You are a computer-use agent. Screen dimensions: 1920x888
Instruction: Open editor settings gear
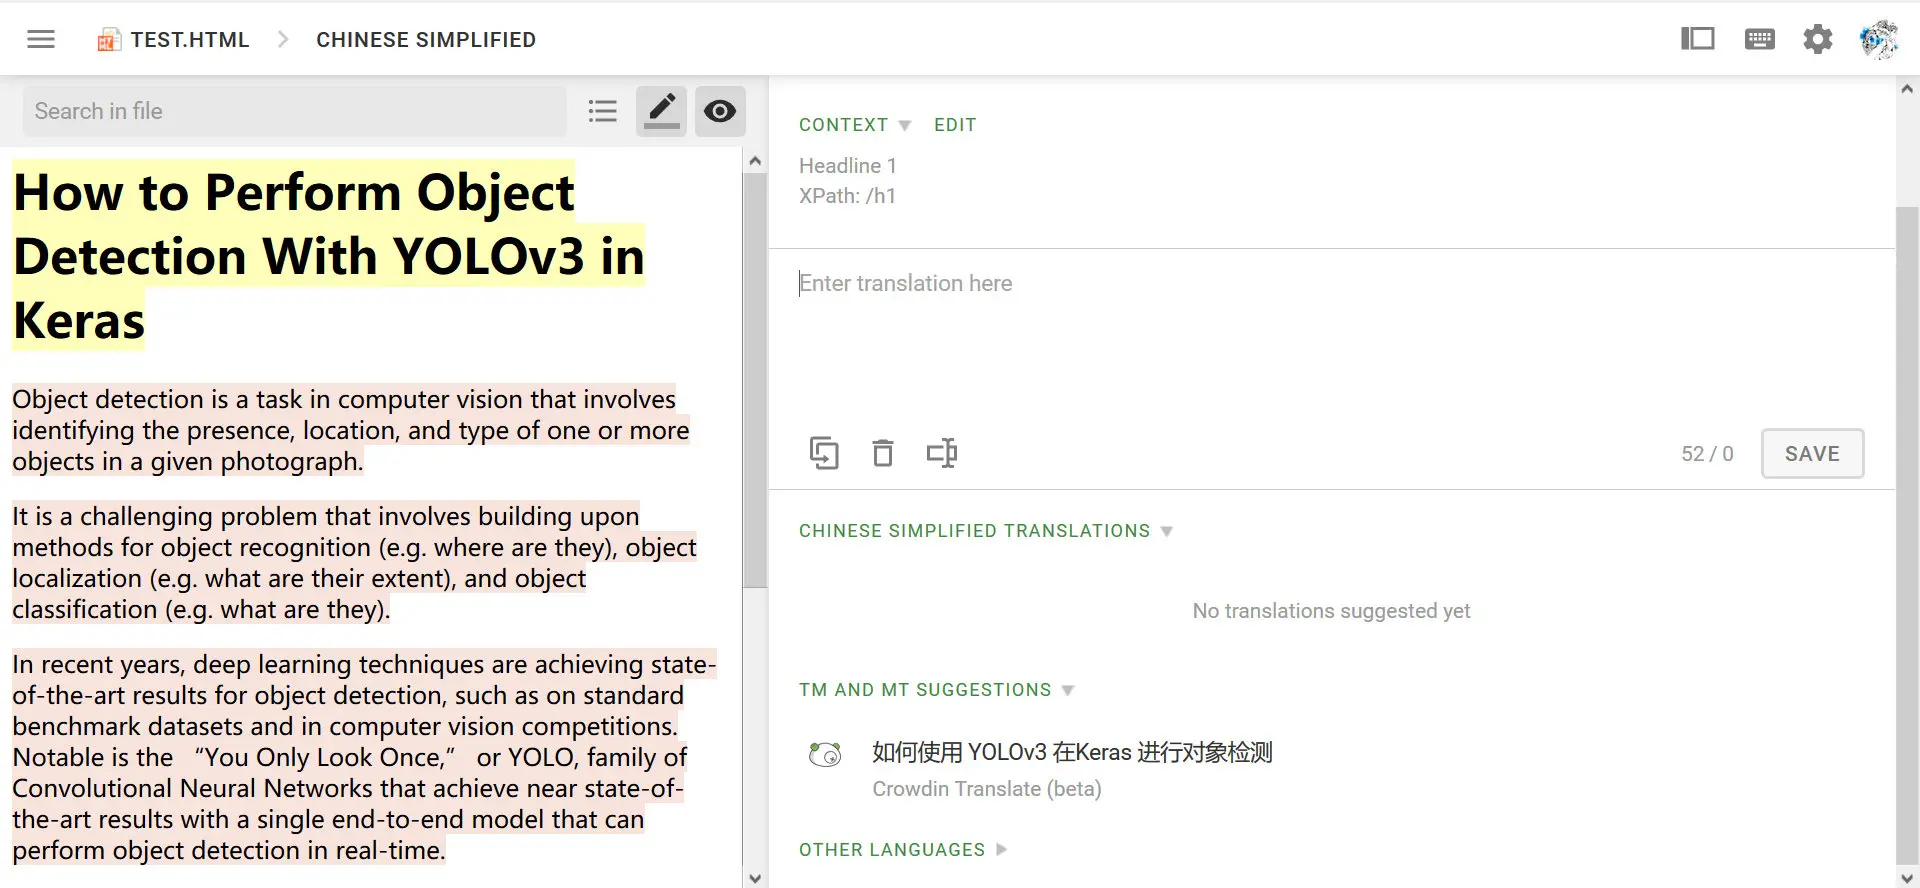point(1818,39)
